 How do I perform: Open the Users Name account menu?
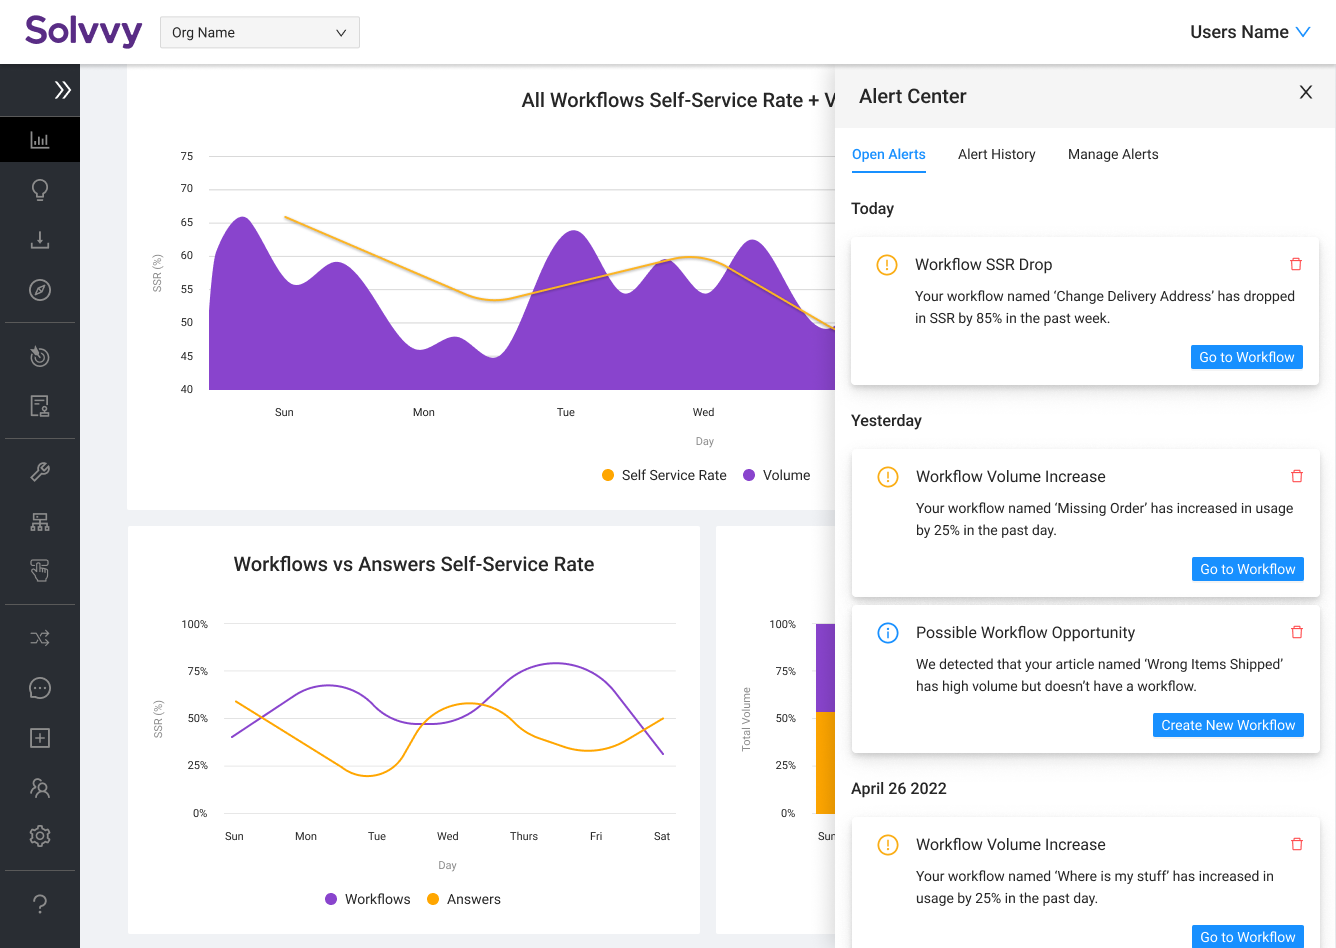coord(1250,32)
